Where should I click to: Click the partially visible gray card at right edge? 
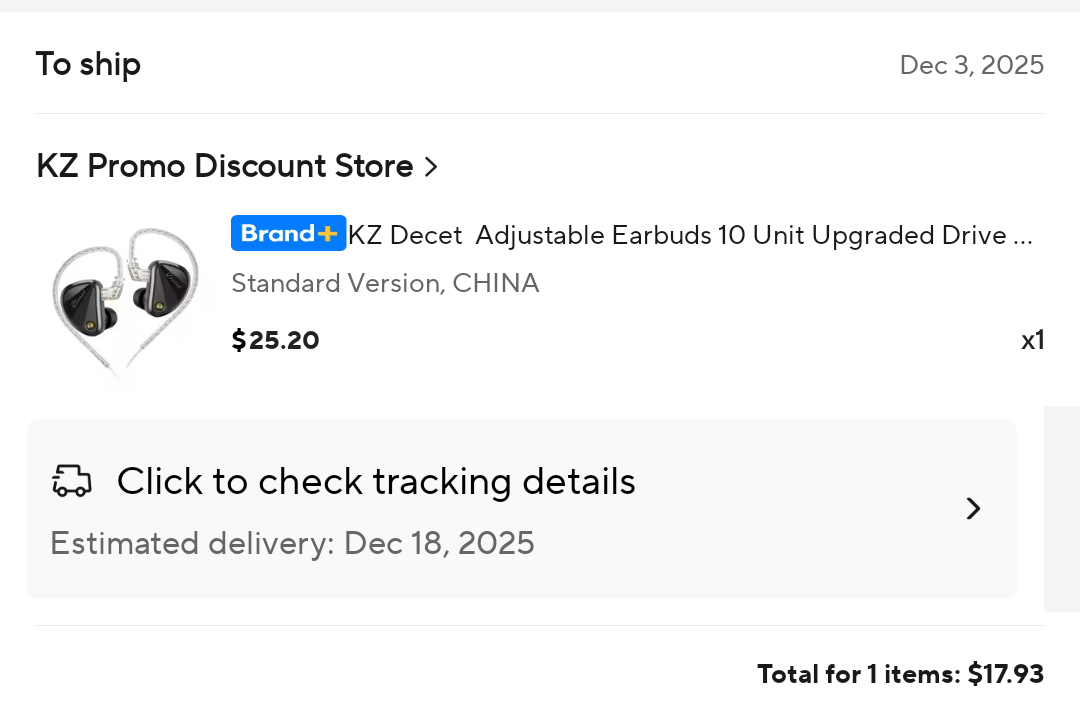1062,508
